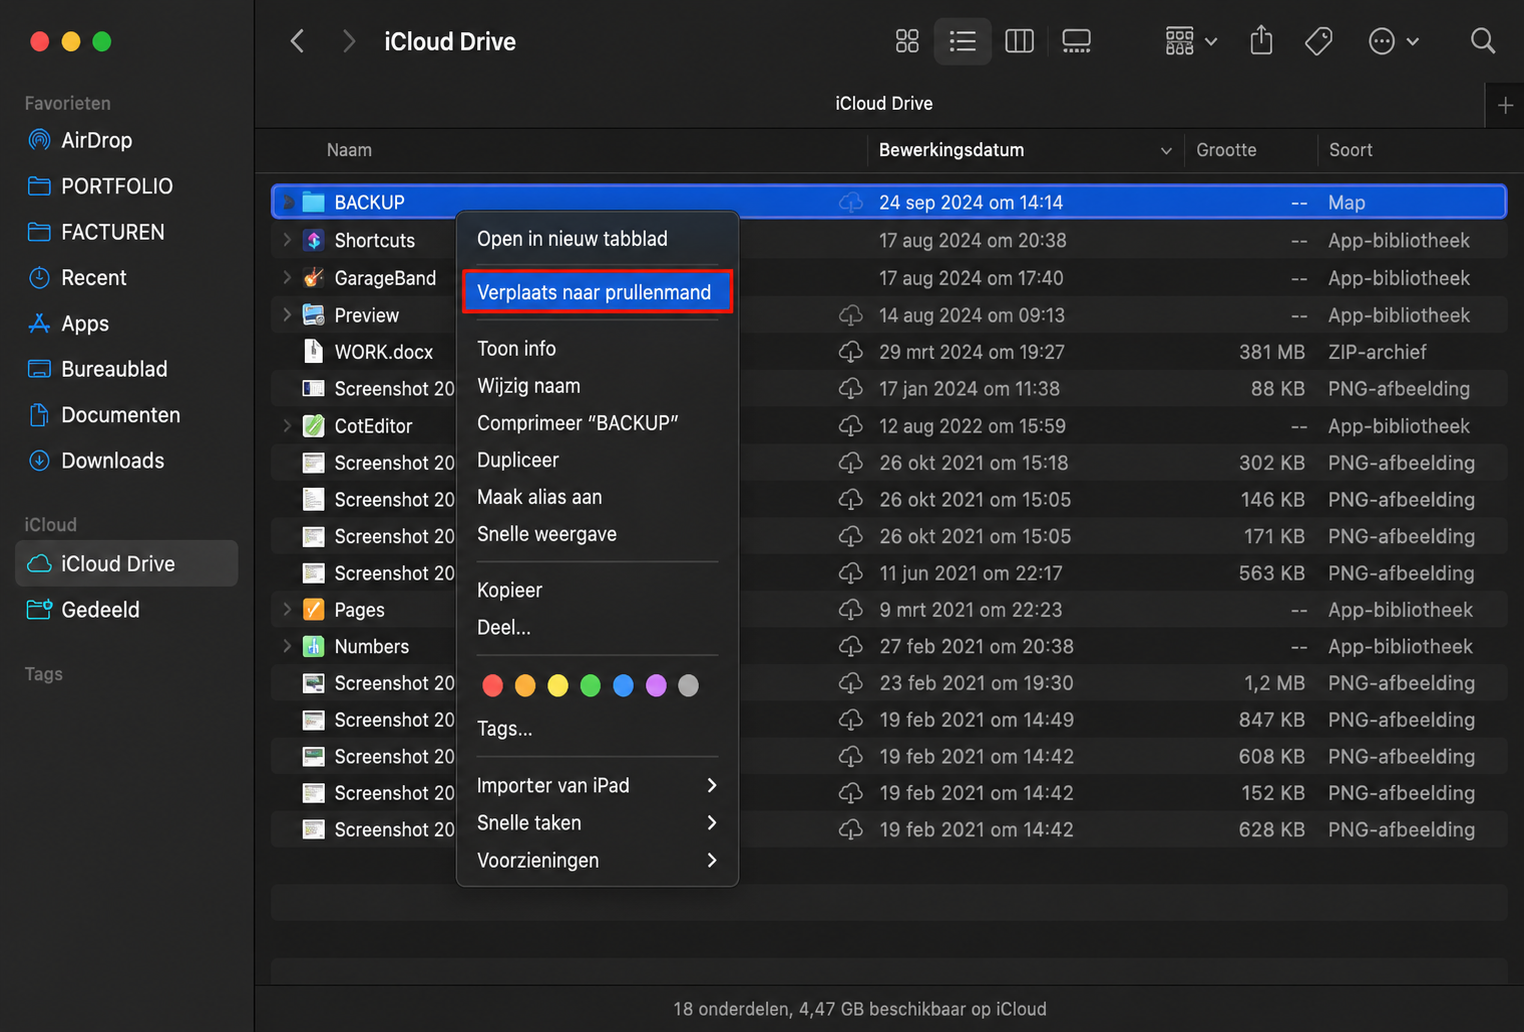Apply the gray tag color
Viewport: 1524px width, 1032px height.
pyautogui.click(x=688, y=685)
